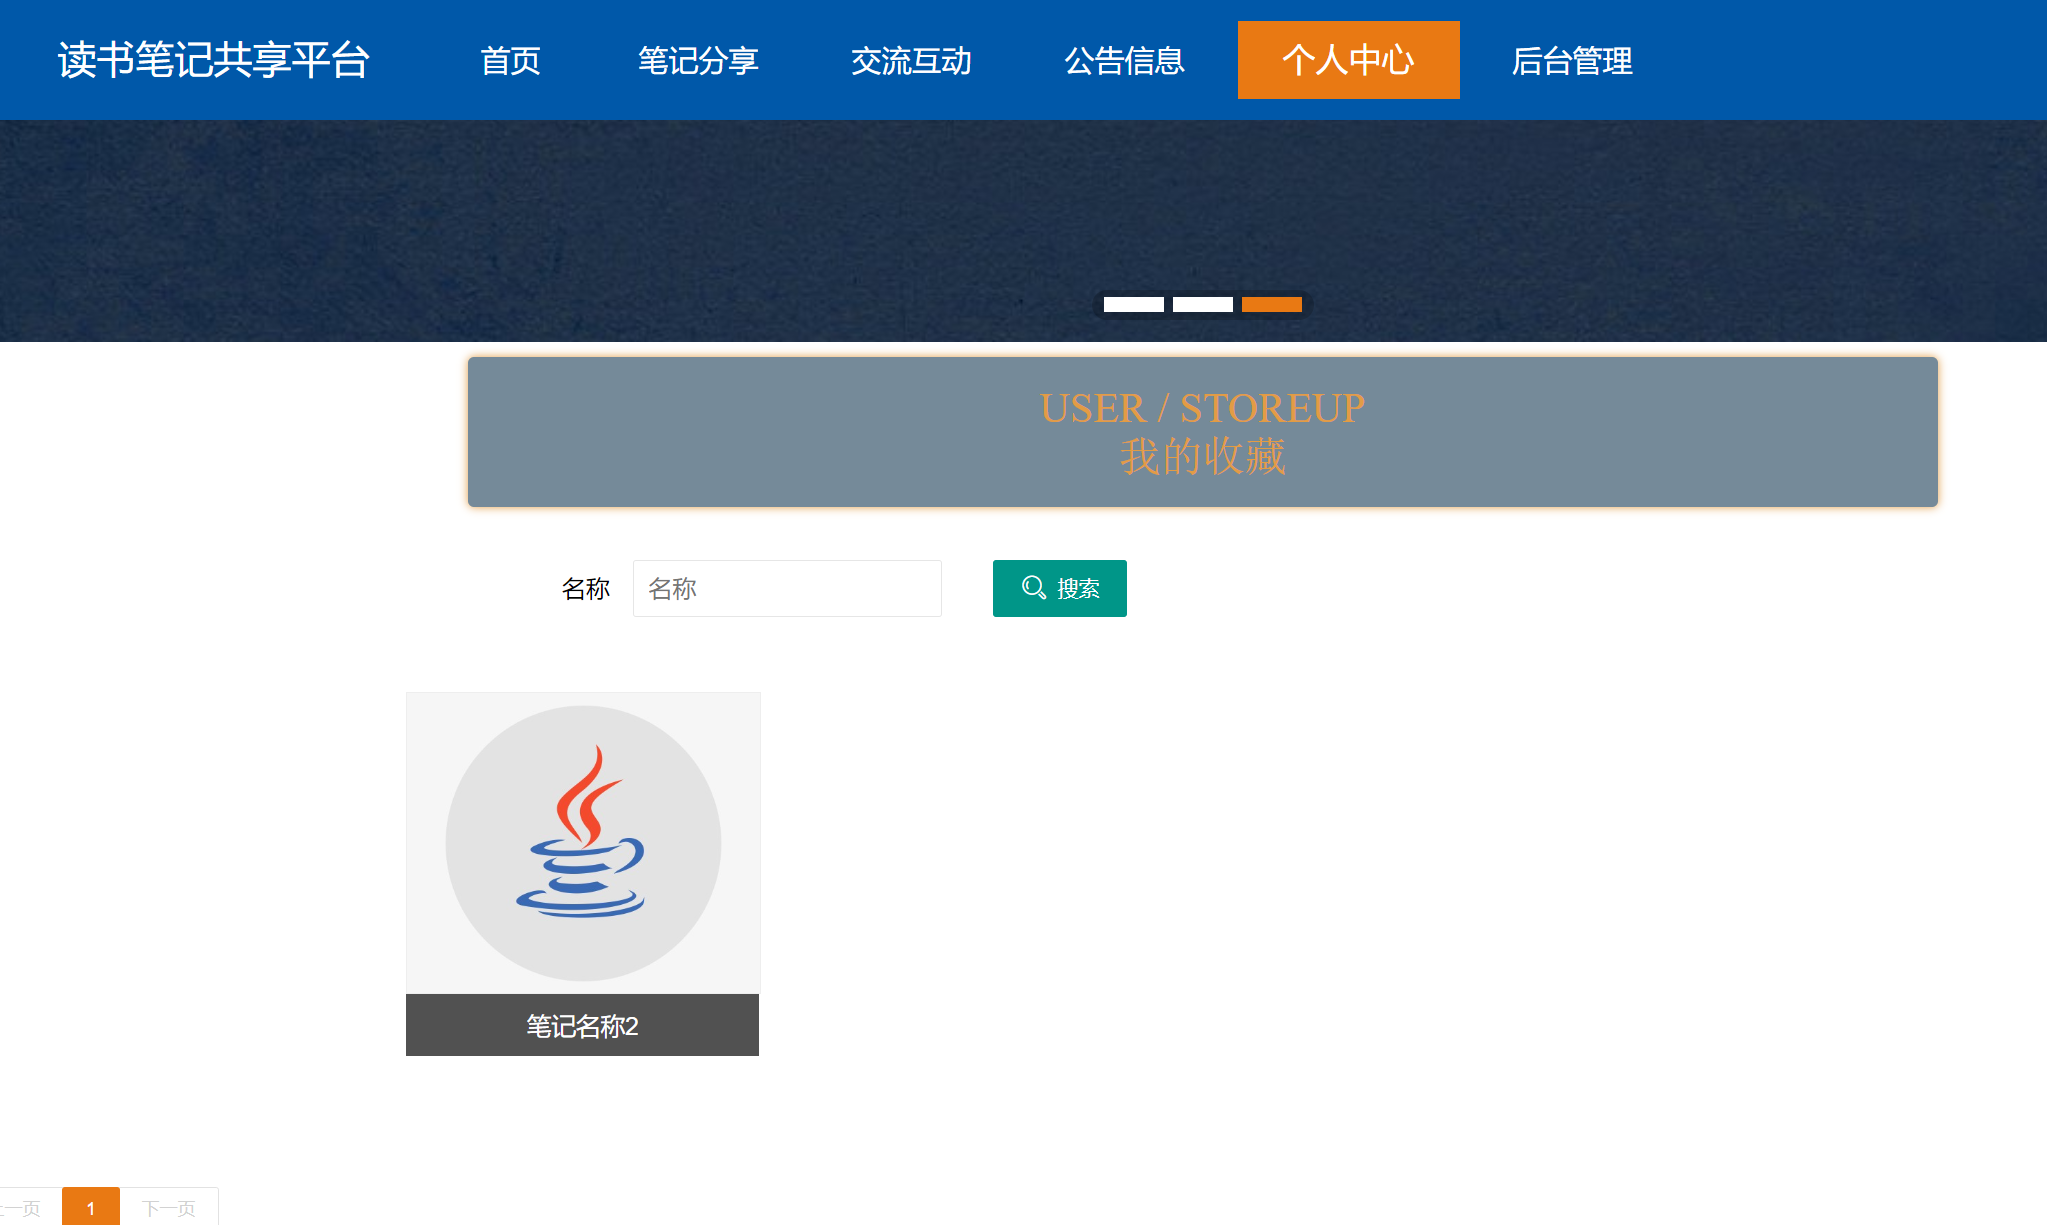Screen dimensions: 2047x1225
Task: Click the USER / STOREUP header text
Action: pos(1203,407)
